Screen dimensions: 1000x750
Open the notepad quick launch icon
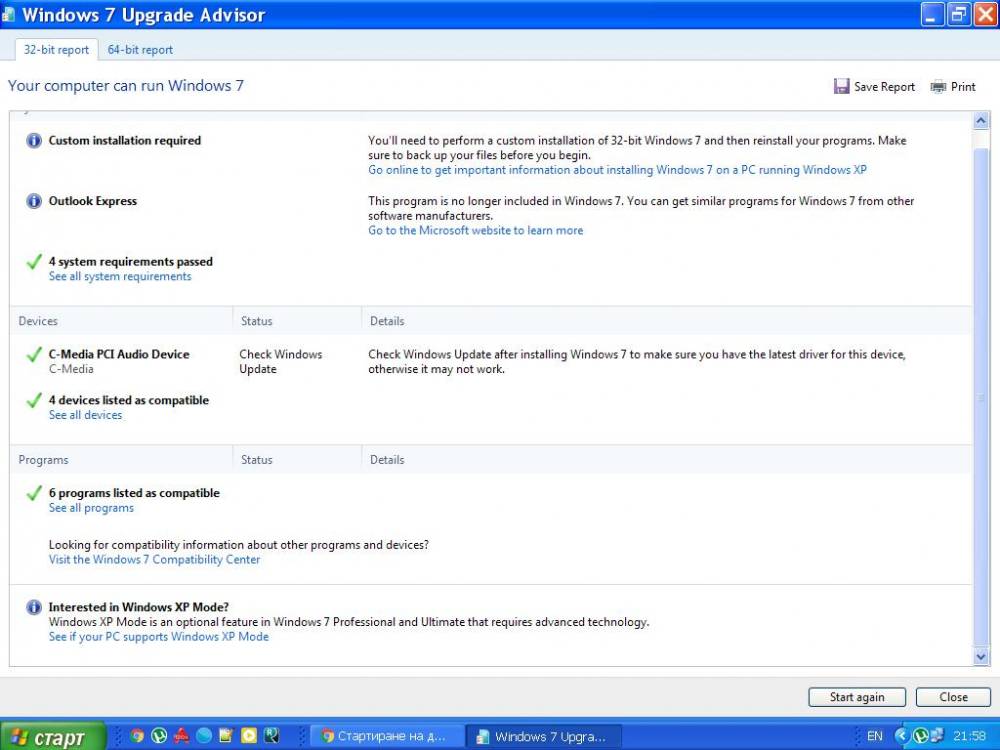click(x=226, y=736)
